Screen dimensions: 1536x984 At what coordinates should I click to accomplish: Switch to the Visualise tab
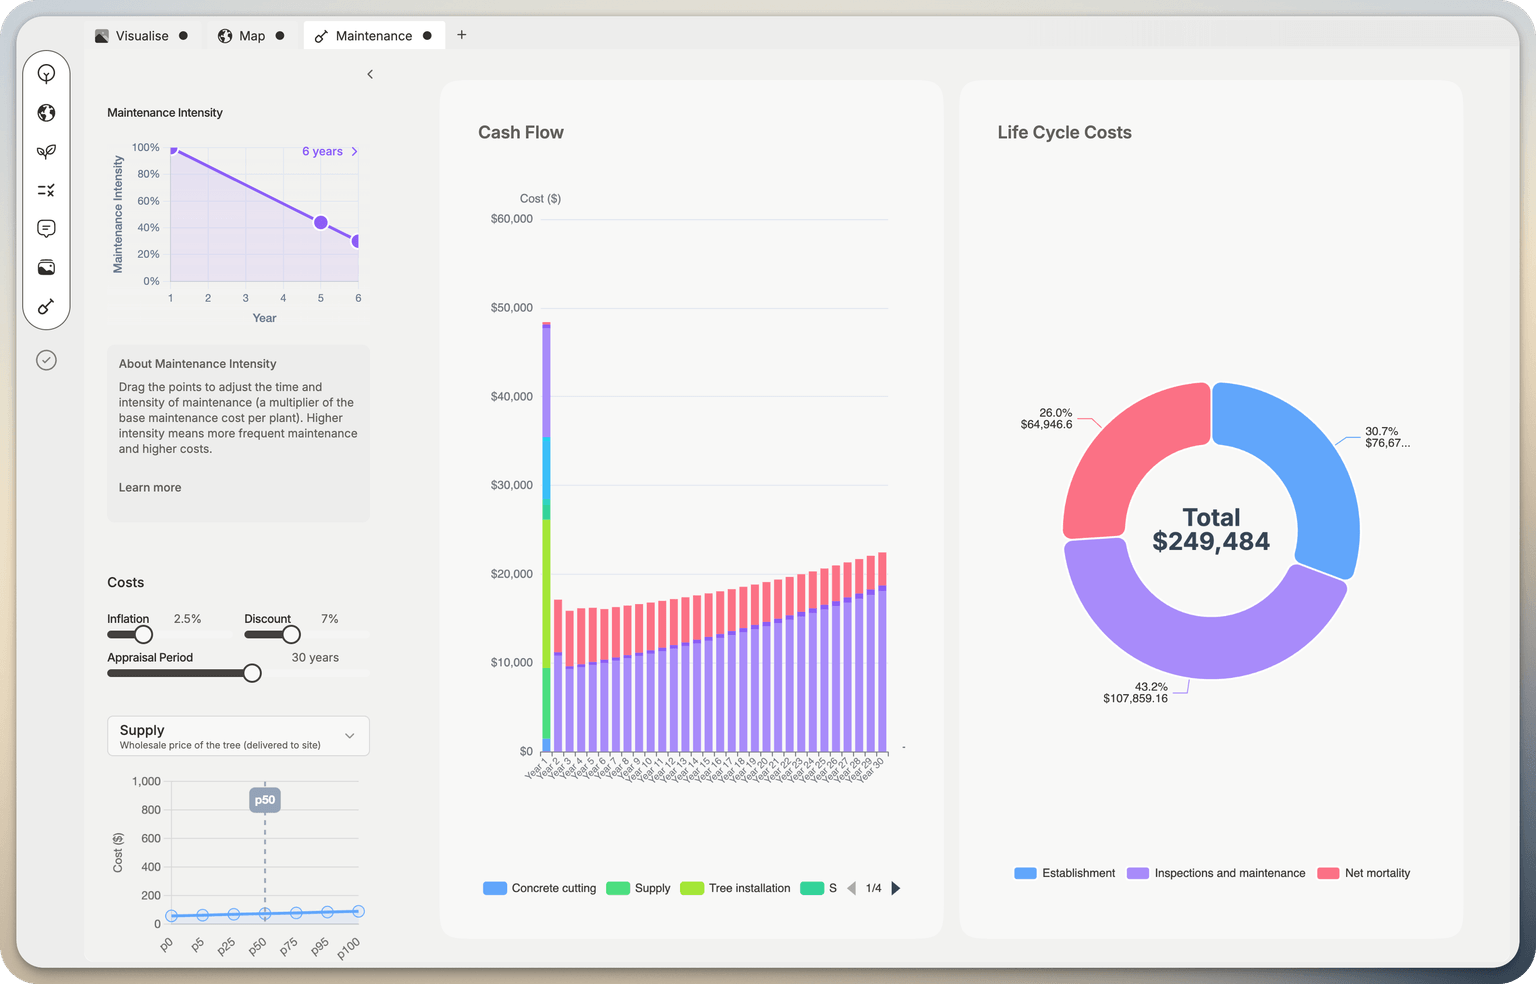(141, 36)
